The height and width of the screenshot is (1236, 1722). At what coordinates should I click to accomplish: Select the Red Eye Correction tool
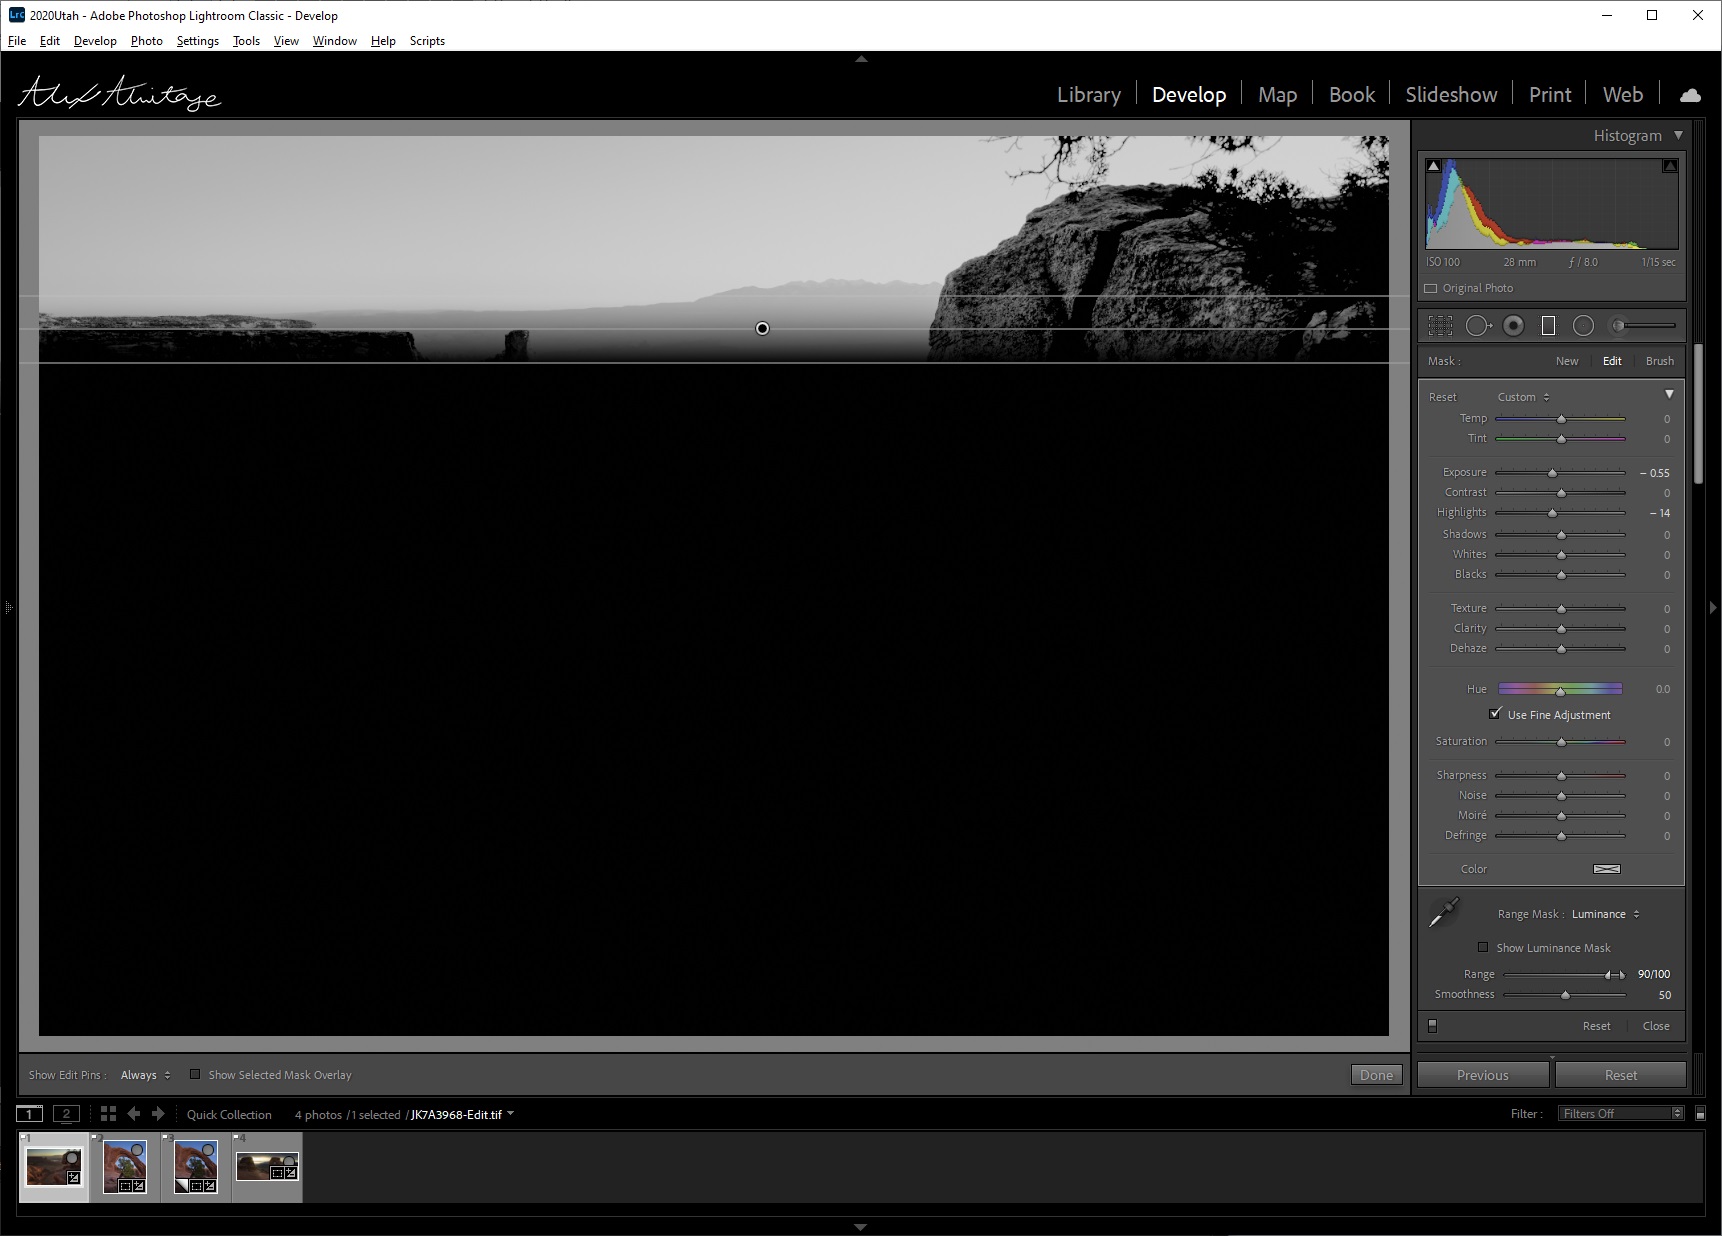[x=1514, y=325]
